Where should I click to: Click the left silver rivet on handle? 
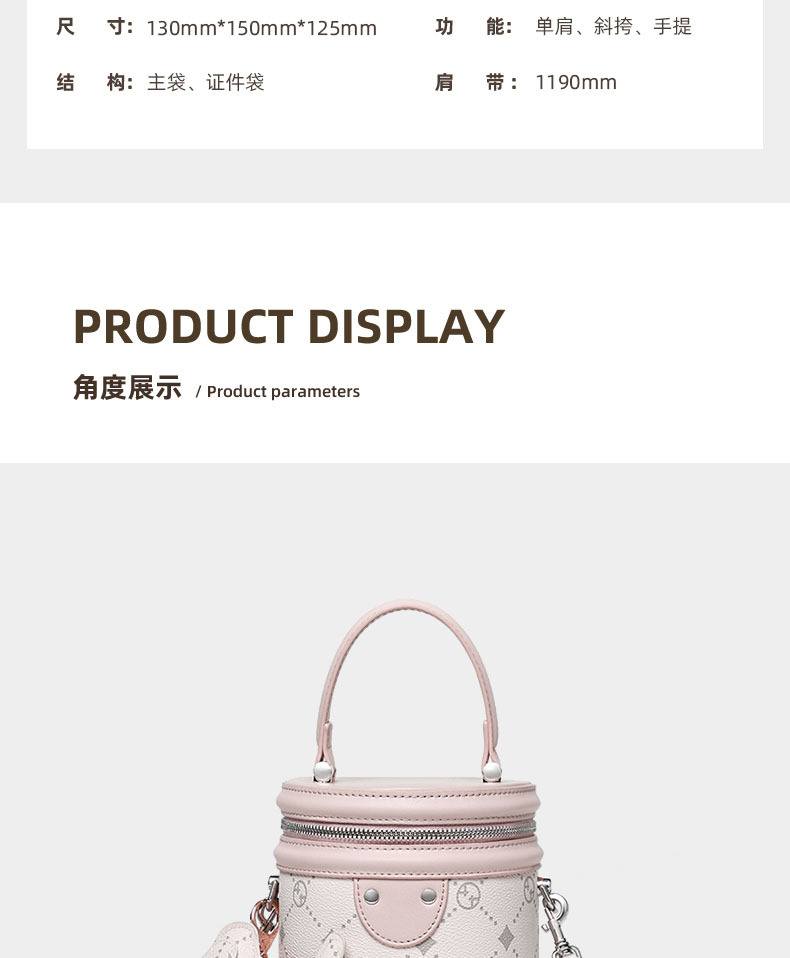click(x=323, y=771)
